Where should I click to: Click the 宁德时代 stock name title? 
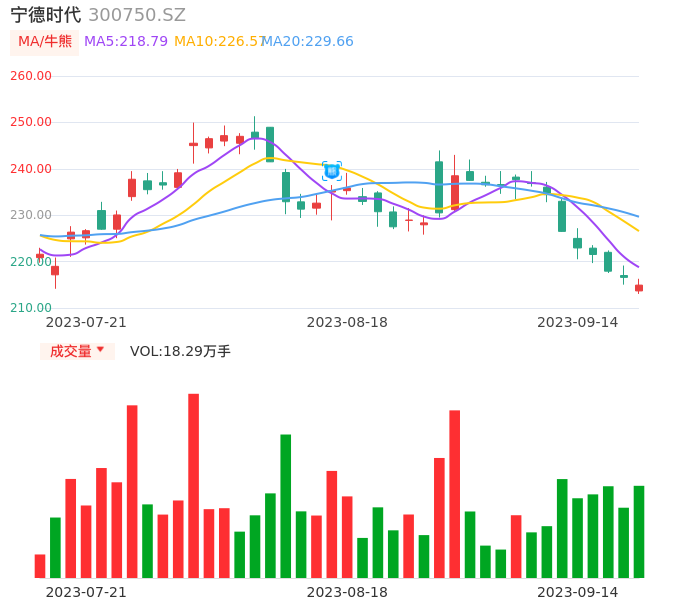[46, 15]
